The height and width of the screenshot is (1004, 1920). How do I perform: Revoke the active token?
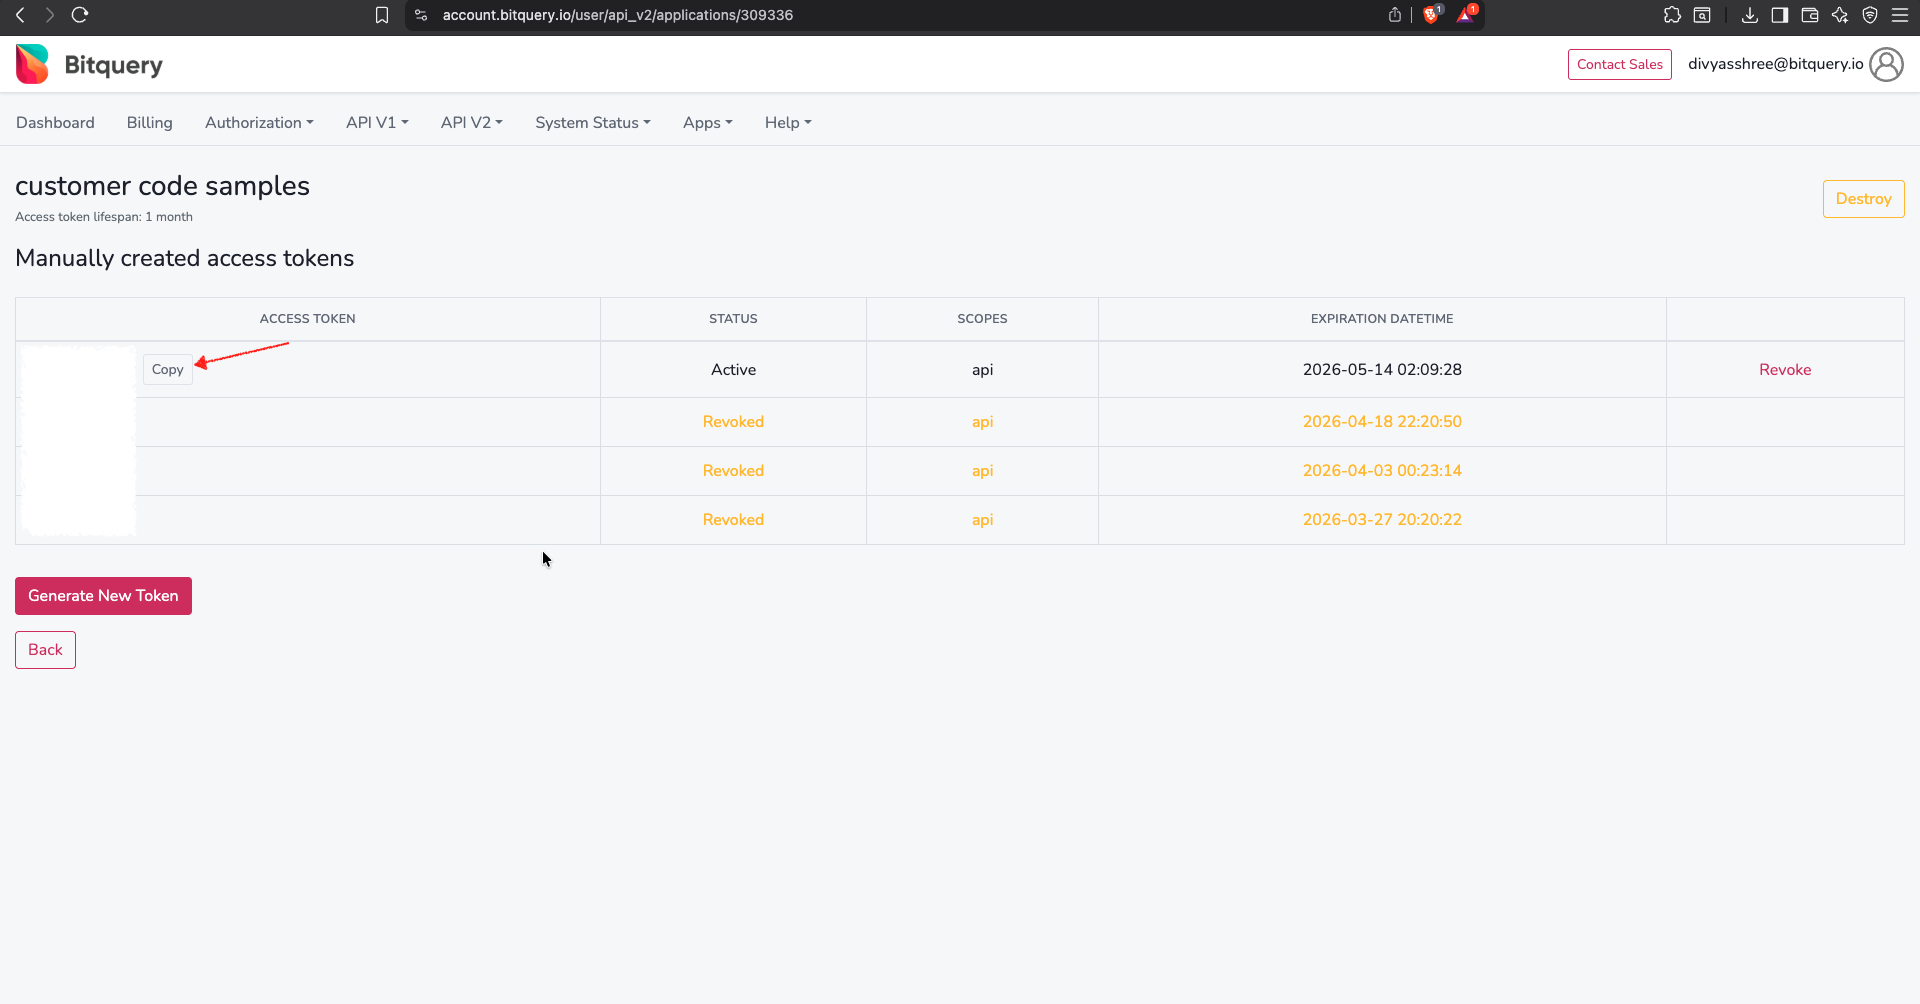click(x=1785, y=370)
